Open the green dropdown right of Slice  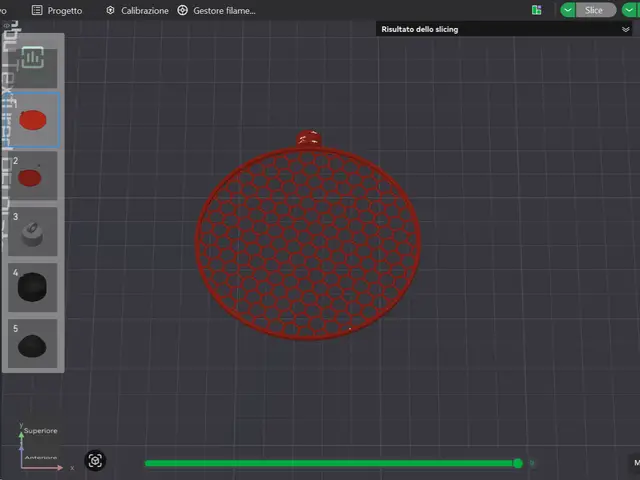(629, 10)
